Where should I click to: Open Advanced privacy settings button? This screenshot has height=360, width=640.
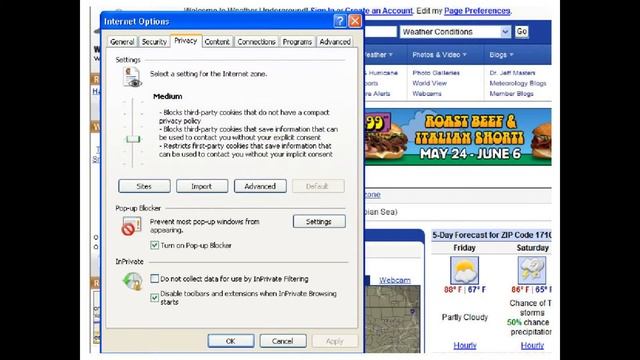pos(260,186)
